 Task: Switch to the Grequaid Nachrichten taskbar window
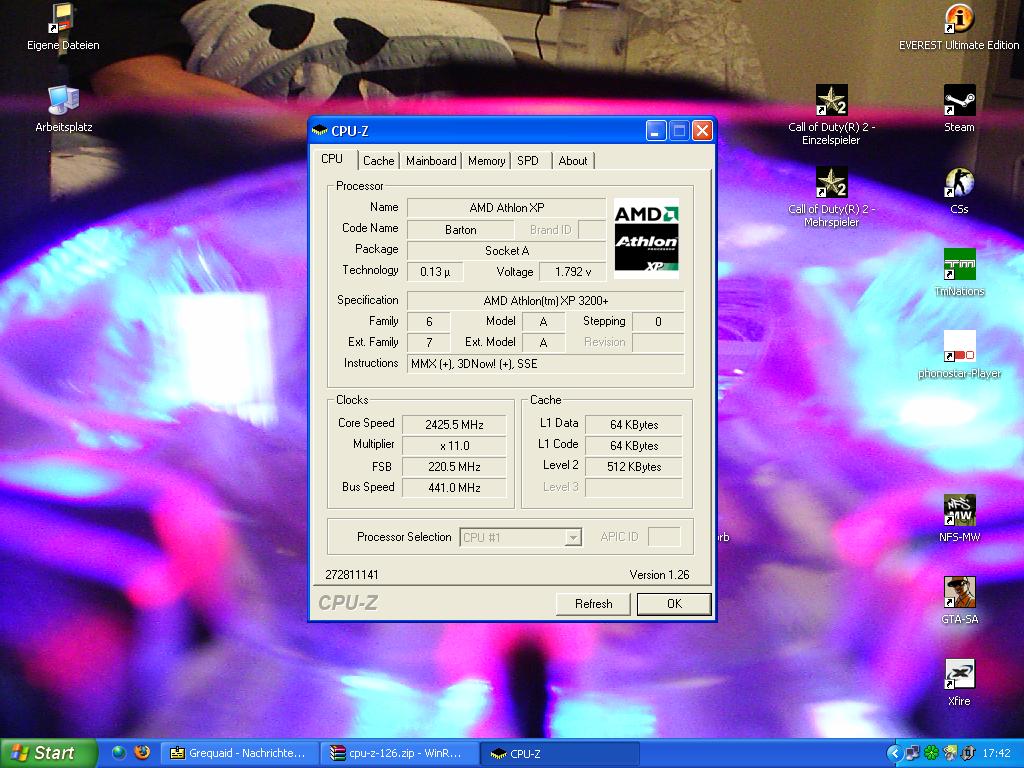238,753
